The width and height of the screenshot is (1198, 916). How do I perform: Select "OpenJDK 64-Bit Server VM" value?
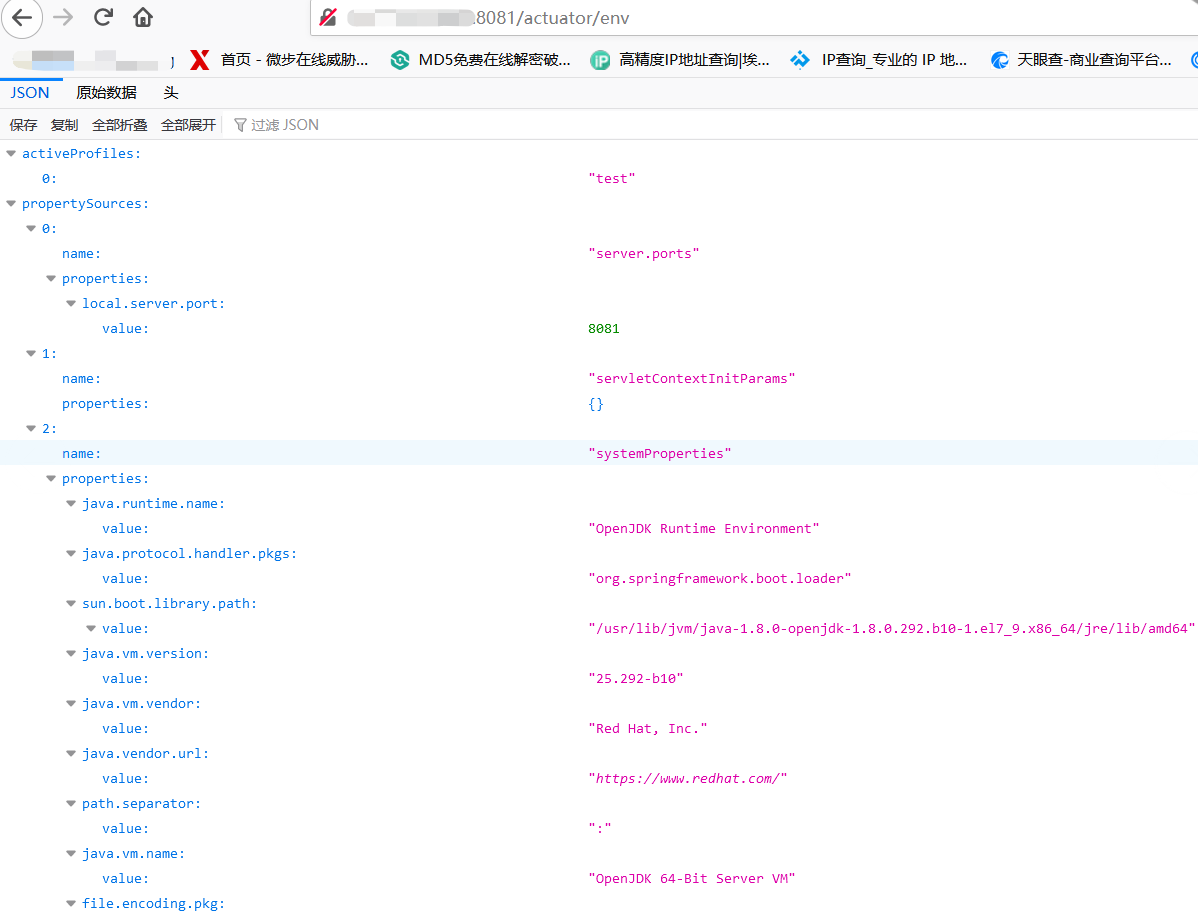691,879
